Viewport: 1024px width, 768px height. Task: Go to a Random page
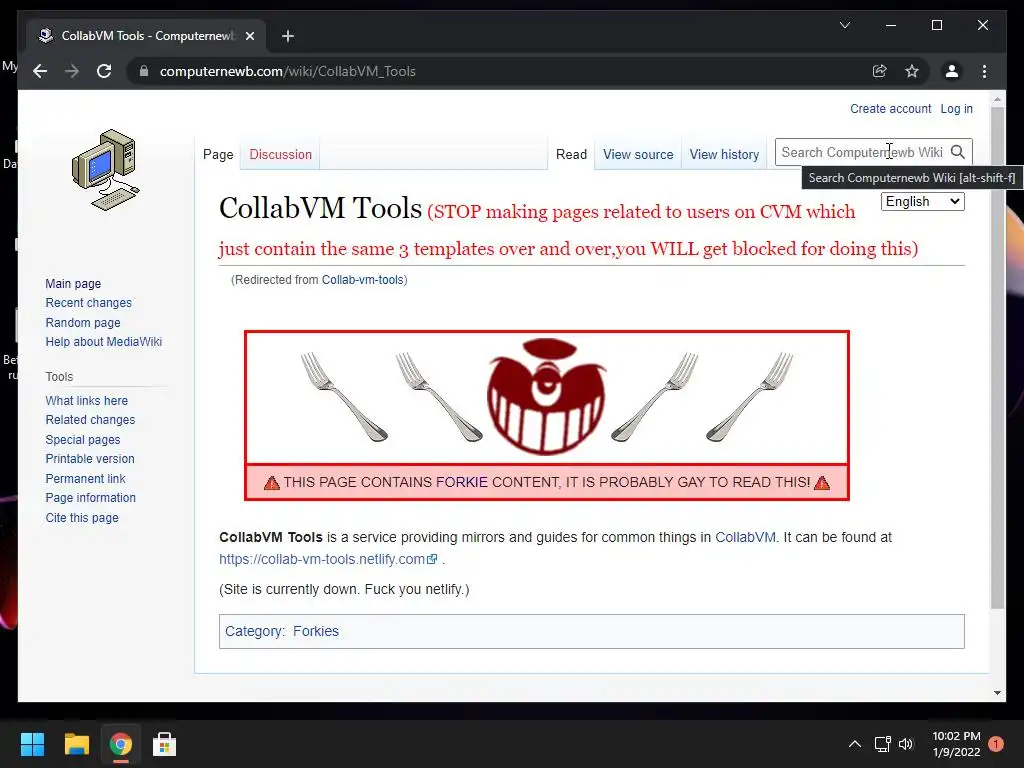82,323
